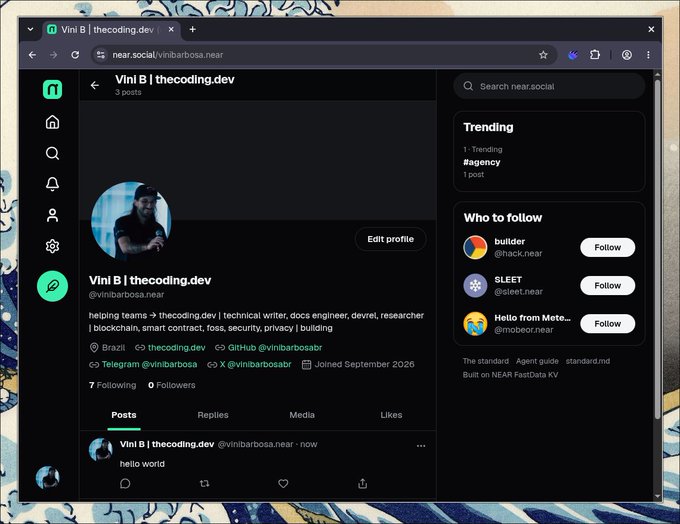Open a new tab with plus button

click(x=193, y=29)
